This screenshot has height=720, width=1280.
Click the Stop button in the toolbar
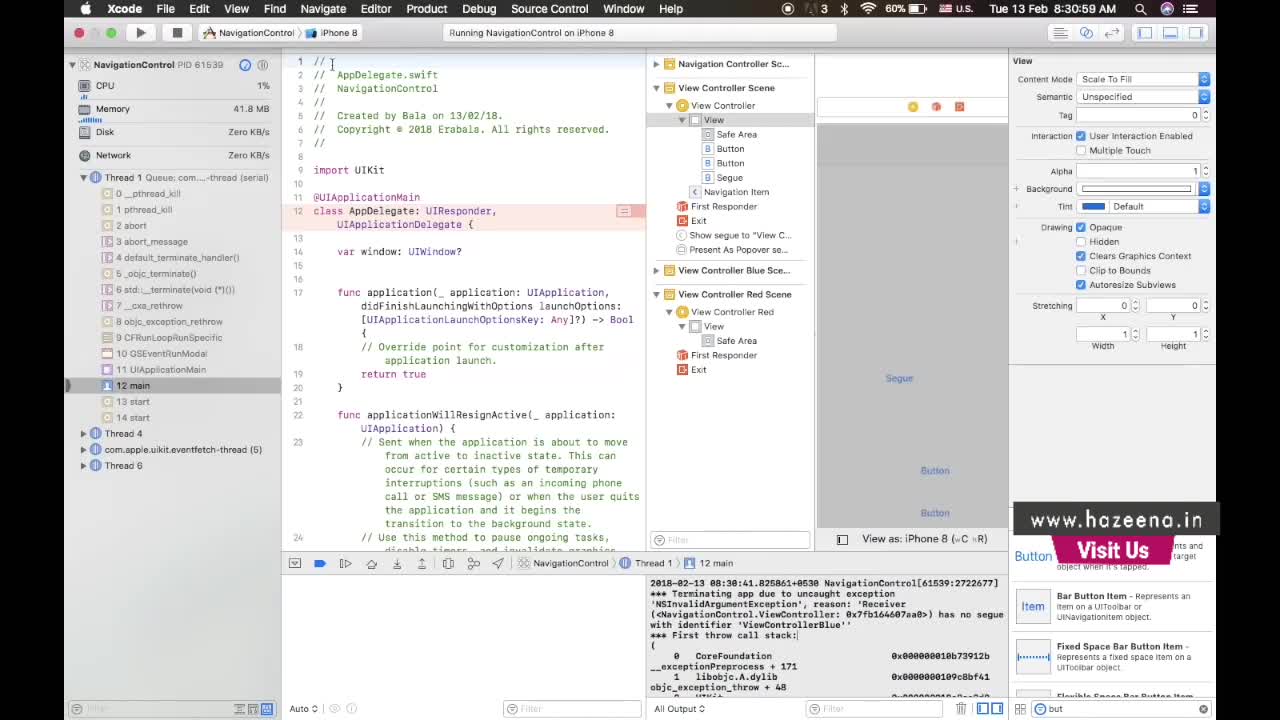point(177,33)
